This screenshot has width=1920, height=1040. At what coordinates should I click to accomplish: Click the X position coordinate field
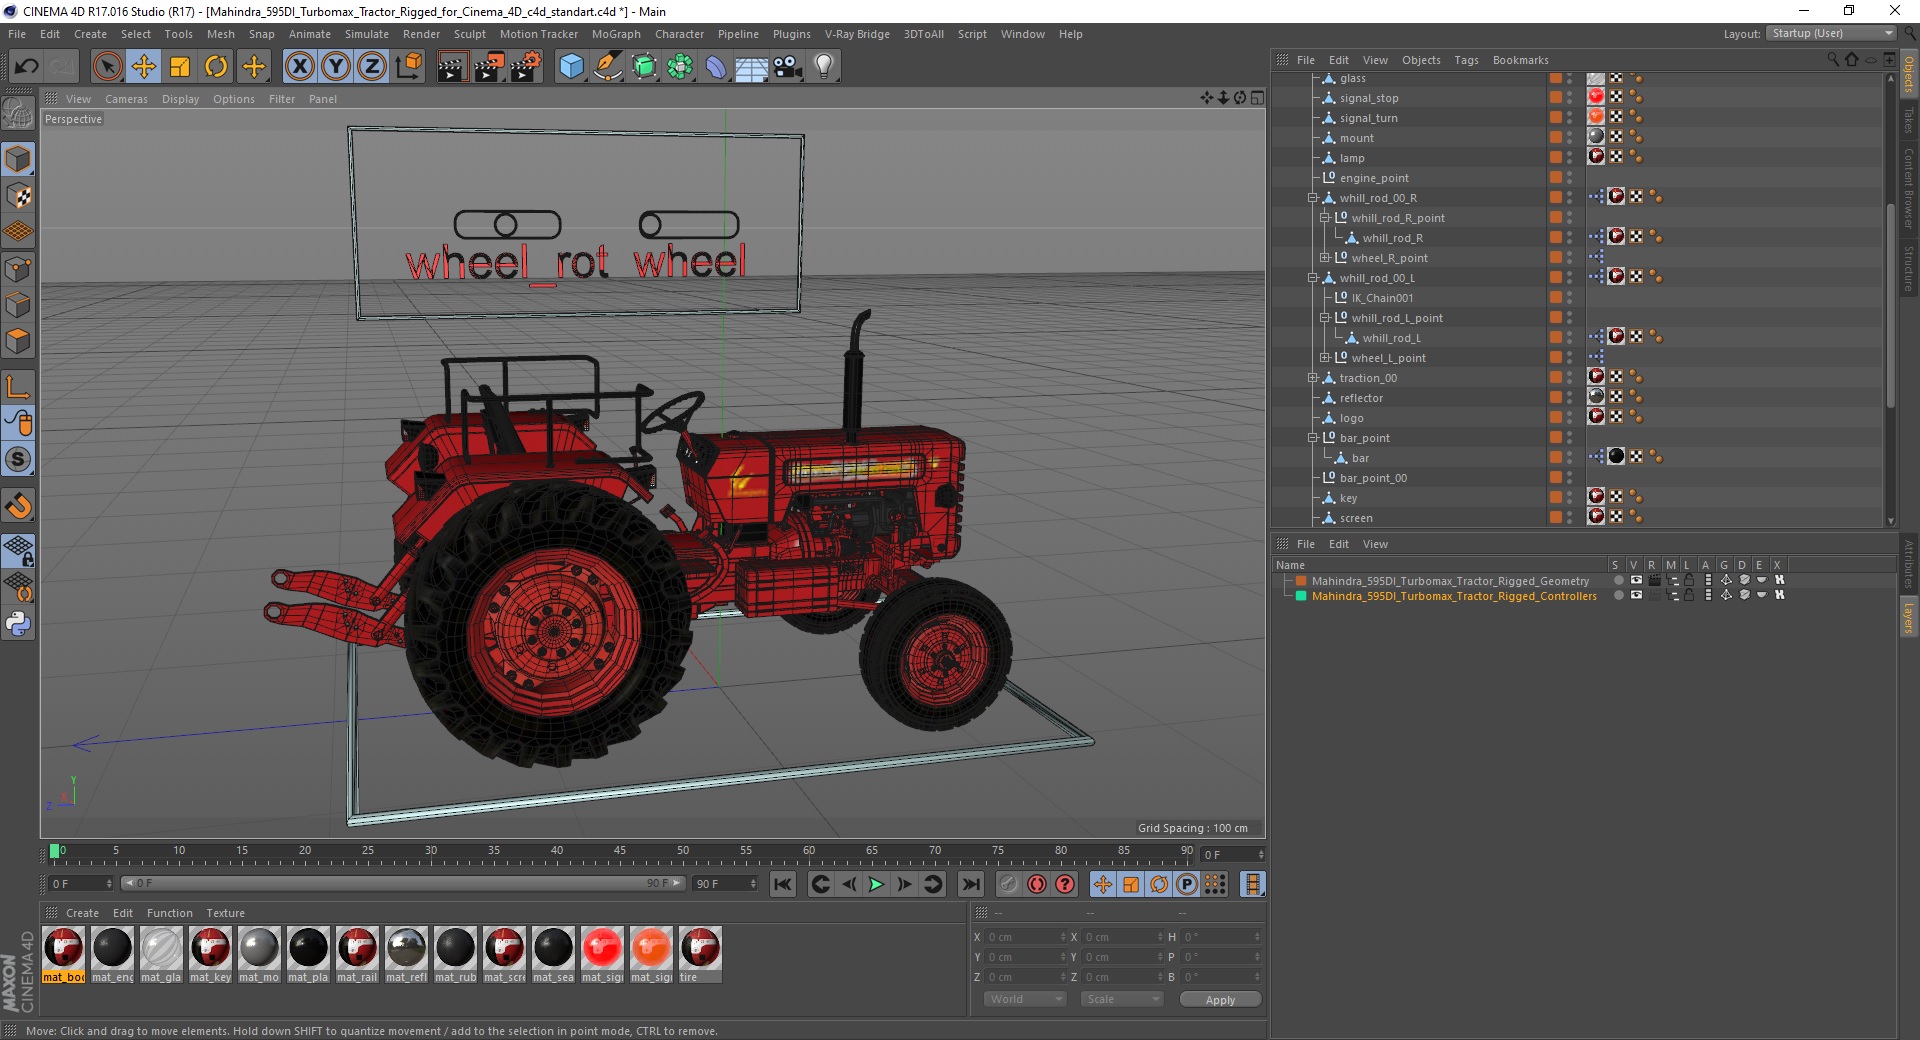point(1025,937)
